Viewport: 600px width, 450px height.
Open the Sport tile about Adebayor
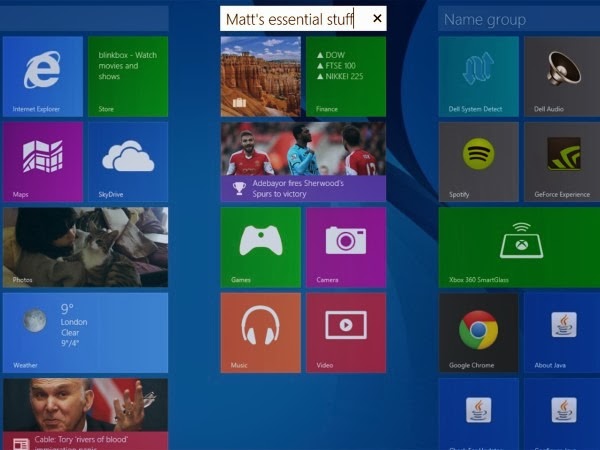tap(303, 162)
